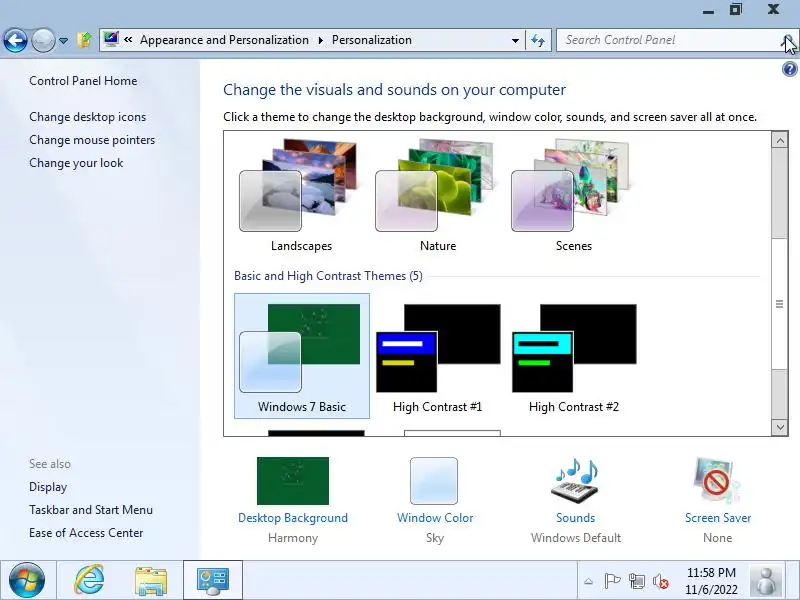
Task: Open Taskbar and Start Menu link
Action: coord(91,510)
